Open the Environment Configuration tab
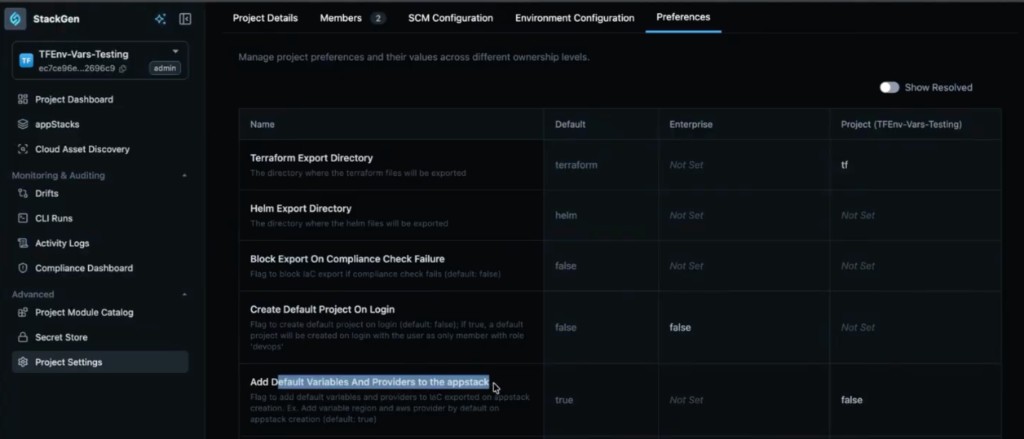Screen dimensions: 1024x439 [575, 18]
